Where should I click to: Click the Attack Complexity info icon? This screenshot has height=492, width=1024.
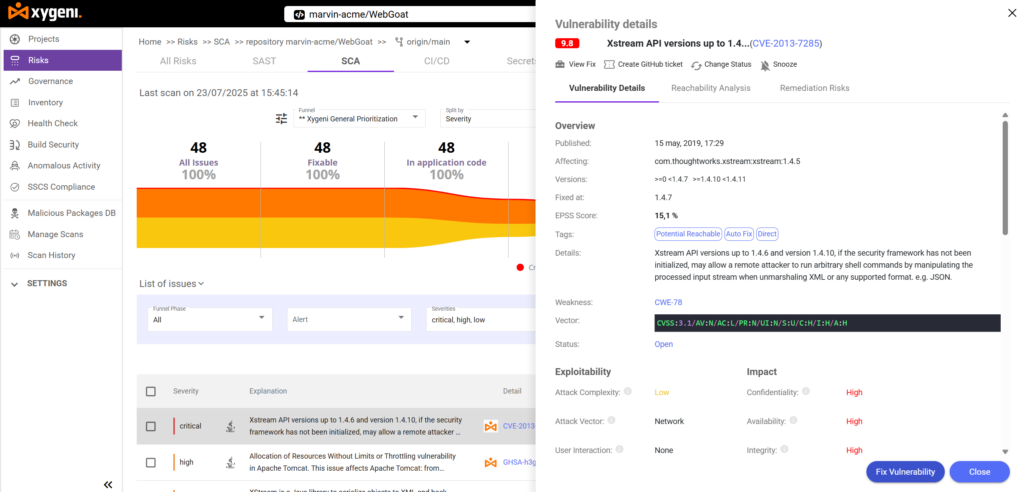628,391
